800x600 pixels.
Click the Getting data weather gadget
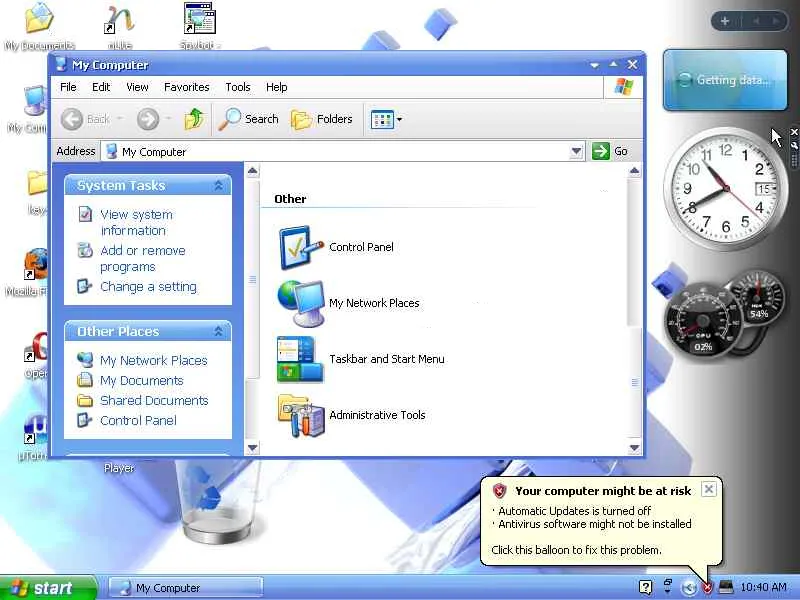[725, 80]
